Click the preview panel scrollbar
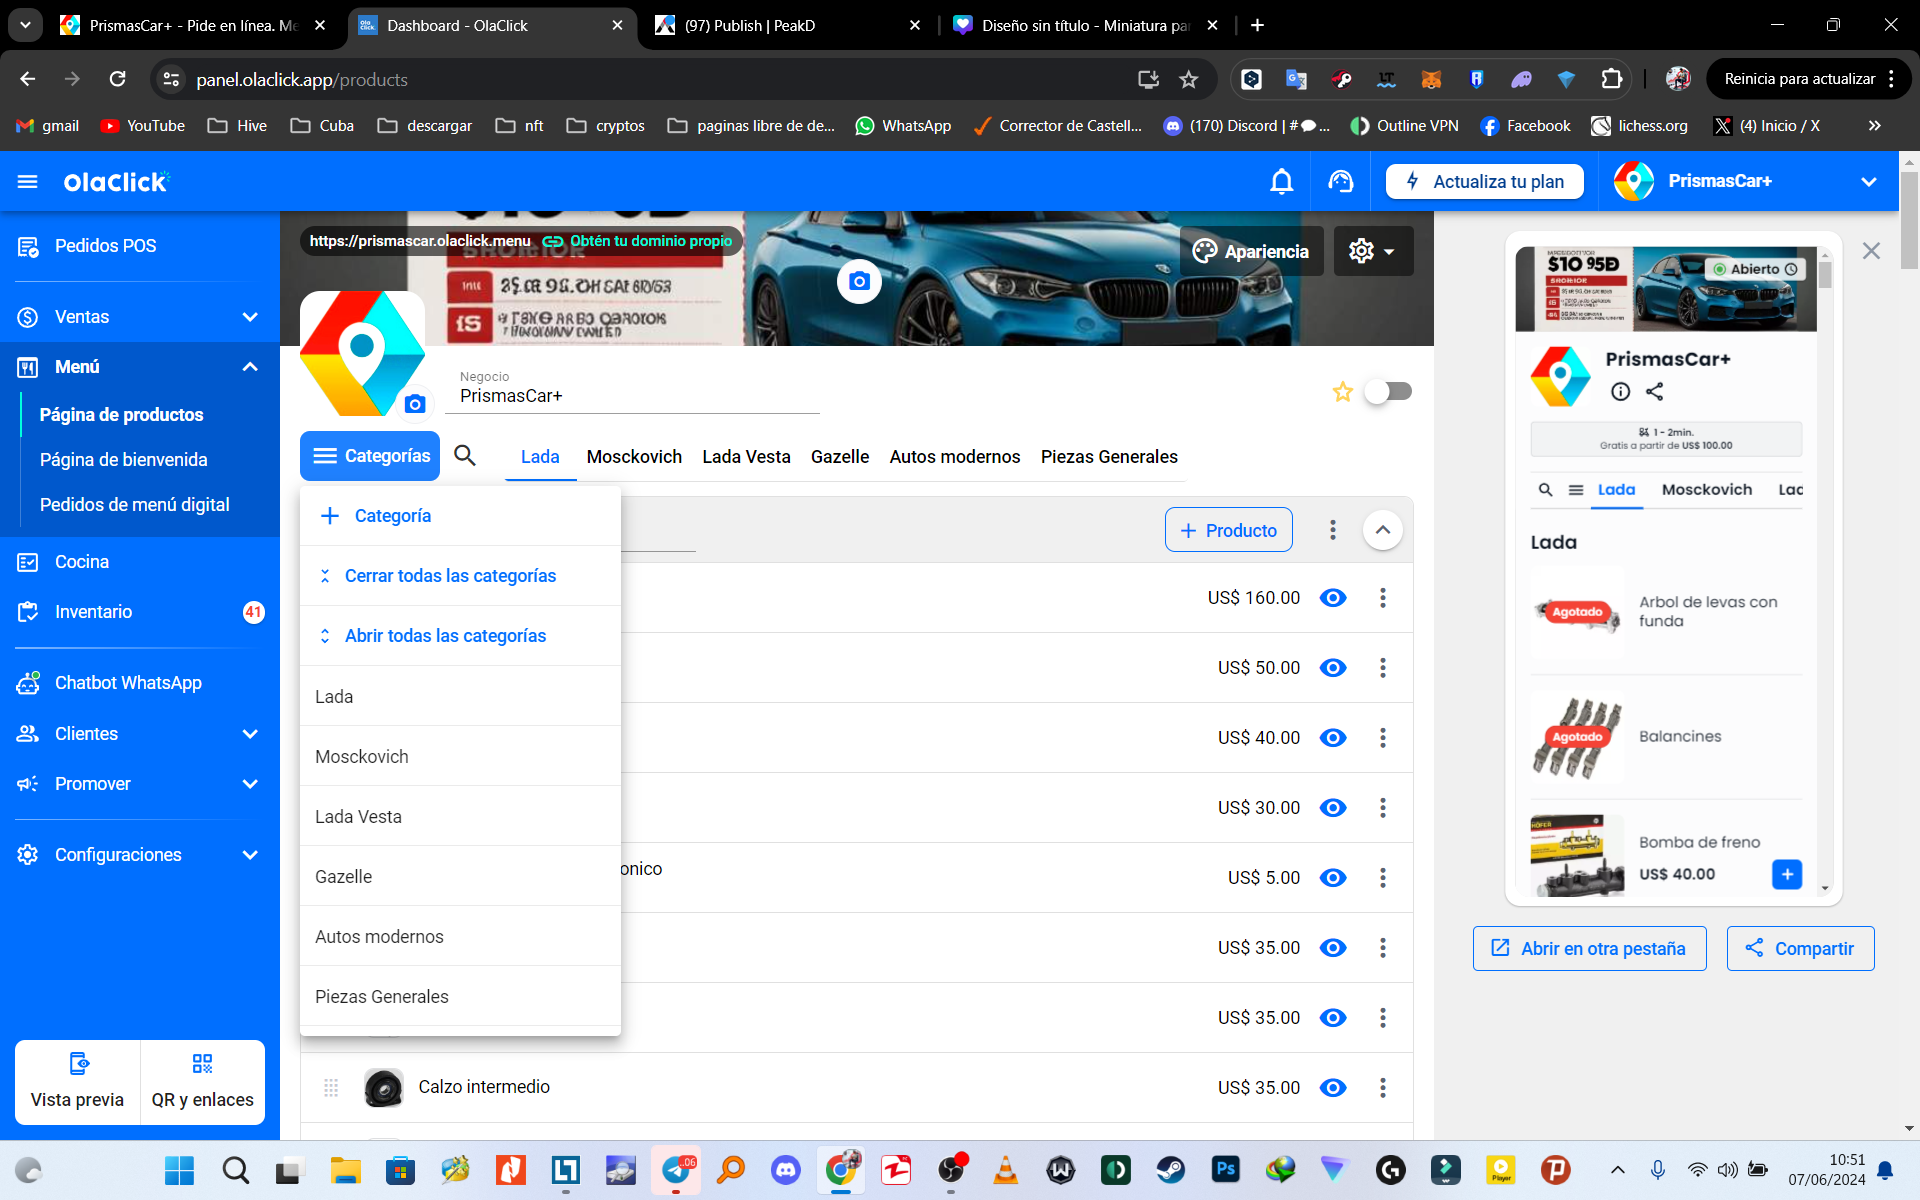This screenshot has height=1200, width=1920. pyautogui.click(x=1825, y=275)
